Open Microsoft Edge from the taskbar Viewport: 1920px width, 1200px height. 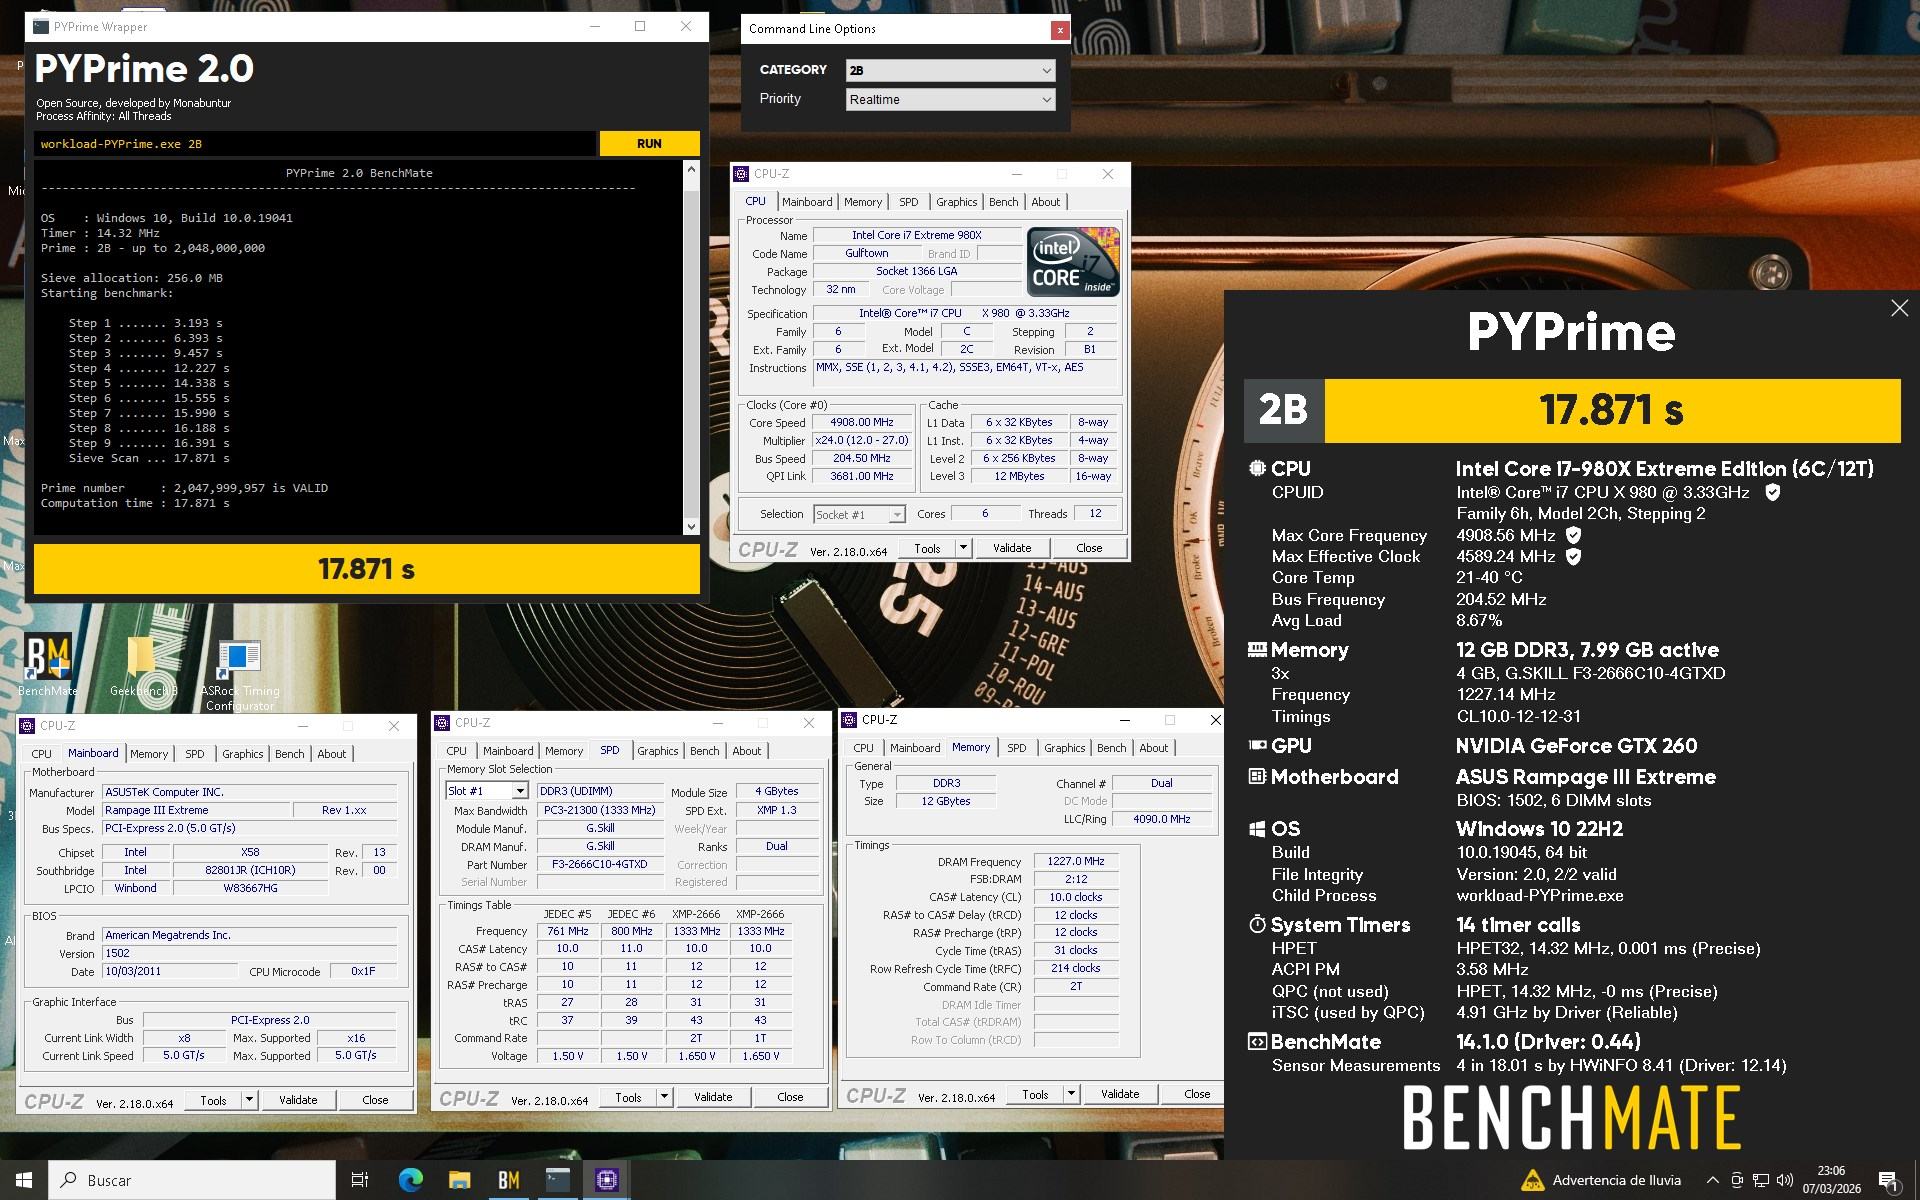click(410, 1180)
